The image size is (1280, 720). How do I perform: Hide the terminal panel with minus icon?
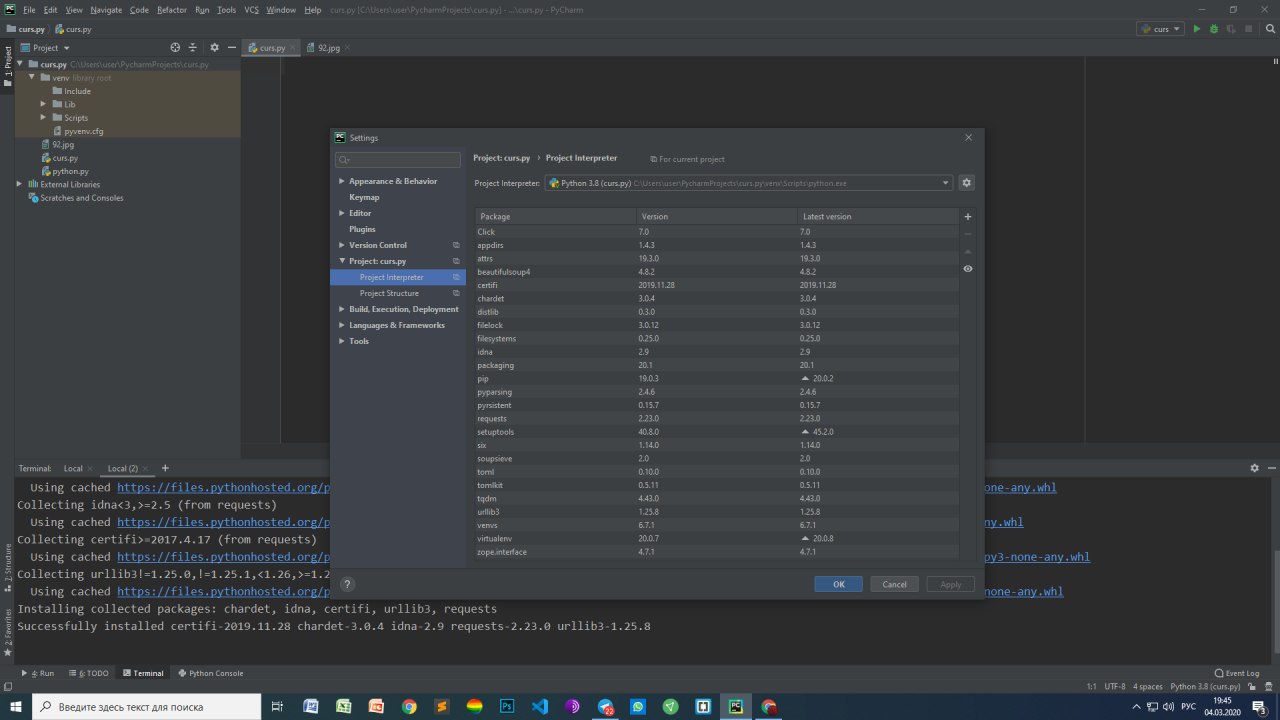(1270, 468)
